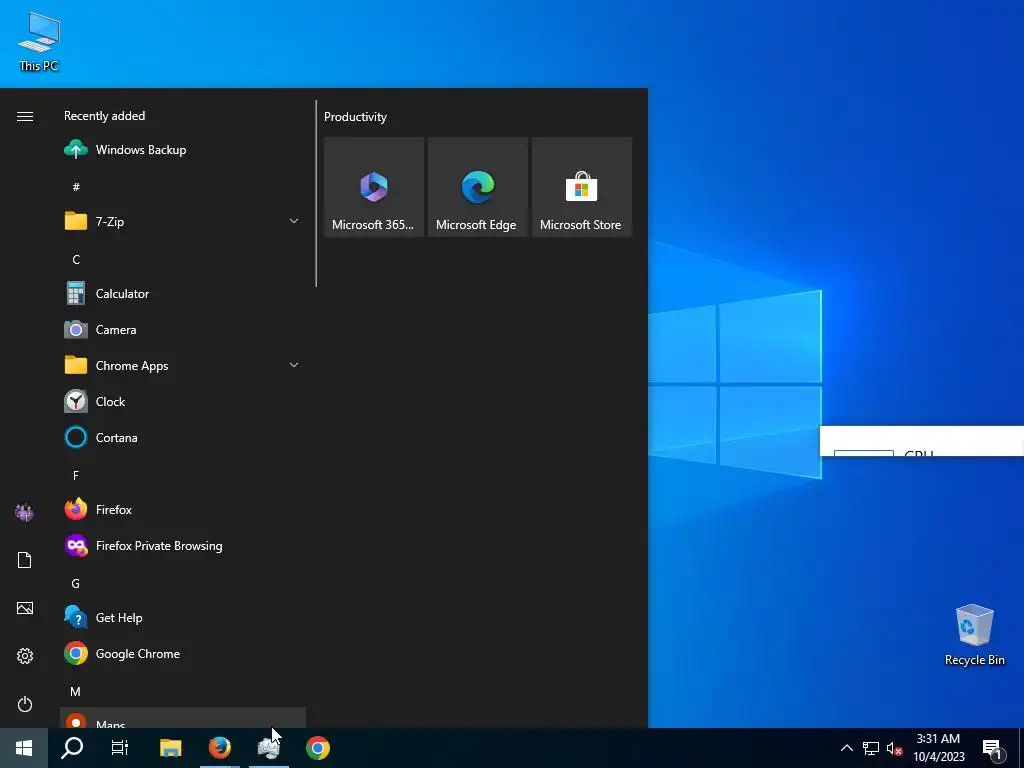This screenshot has height=768, width=1024.
Task: Click the Power button in Start
Action: pos(25,704)
